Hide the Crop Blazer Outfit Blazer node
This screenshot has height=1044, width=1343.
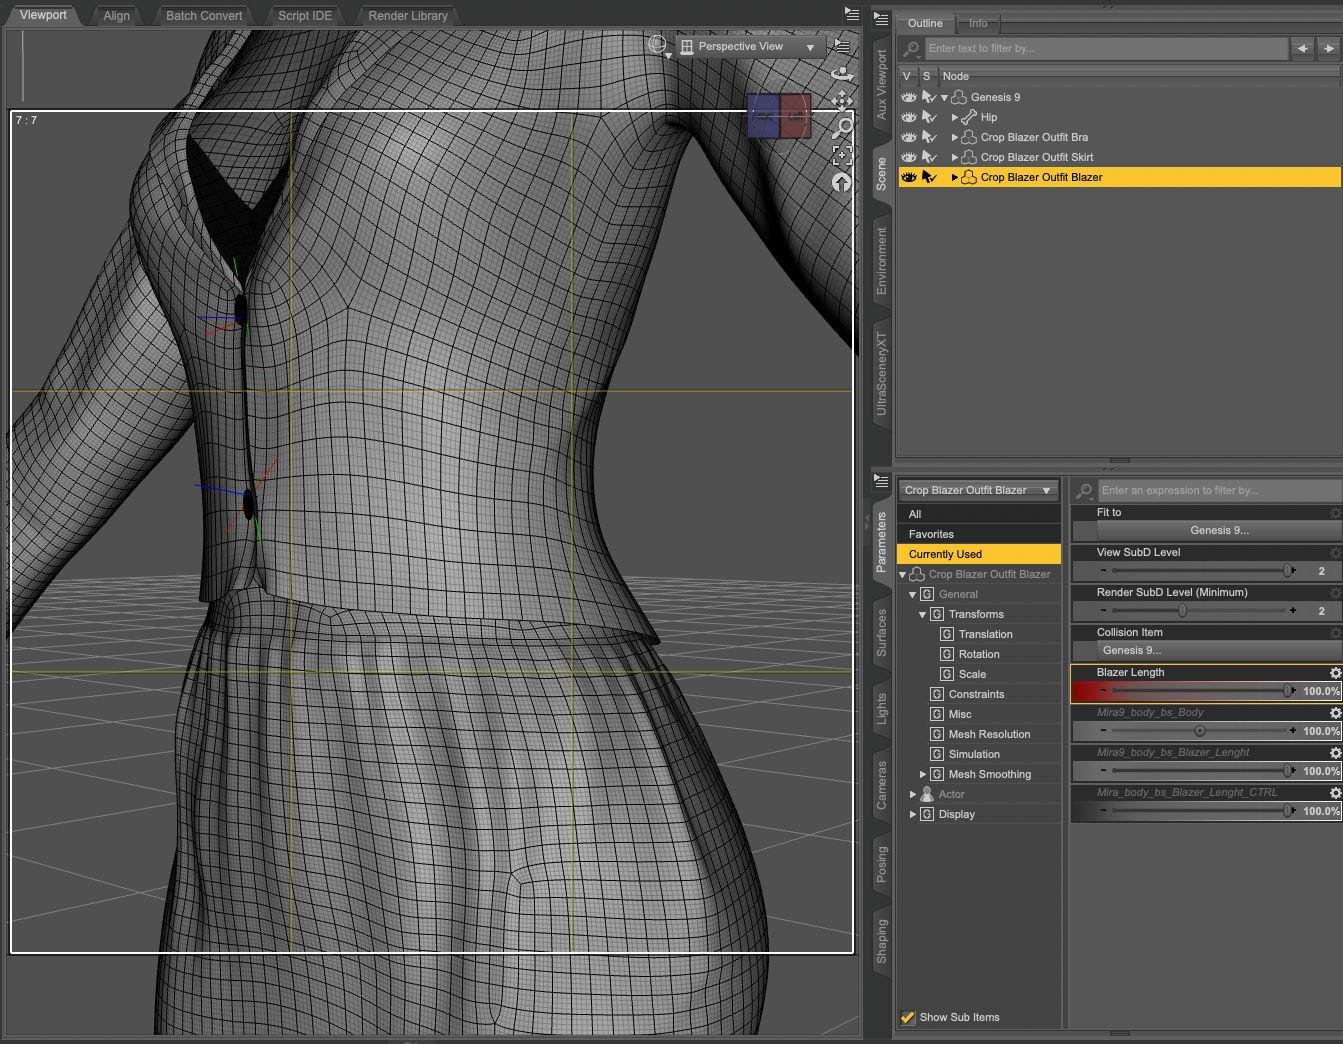coord(909,177)
